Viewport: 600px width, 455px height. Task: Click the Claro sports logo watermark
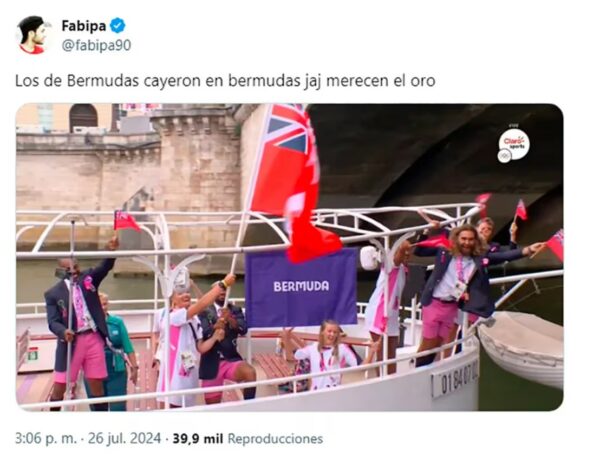tap(514, 143)
